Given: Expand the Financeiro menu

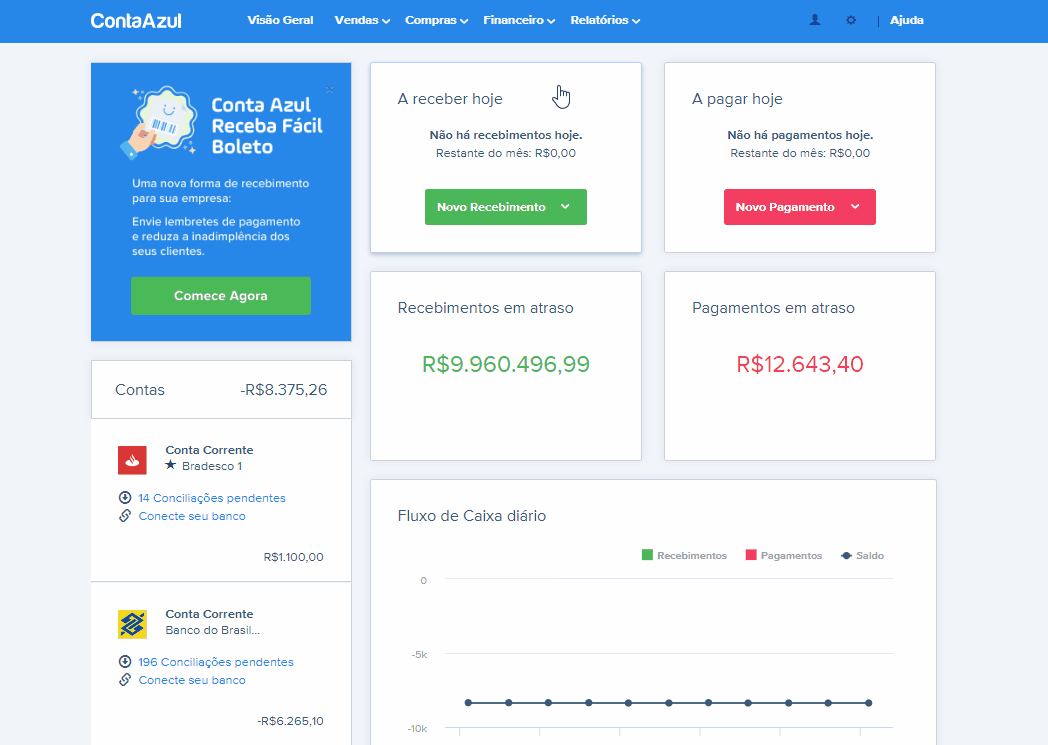Looking at the screenshot, I should [x=519, y=20].
